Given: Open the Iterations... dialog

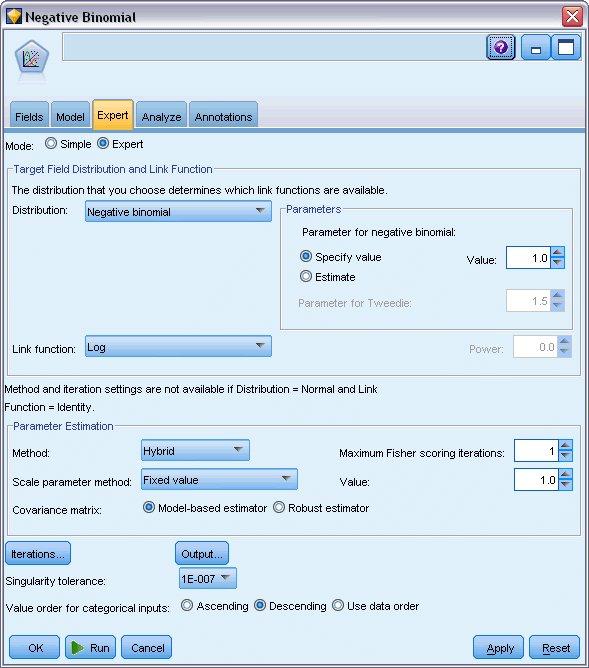Looking at the screenshot, I should tap(37, 553).
